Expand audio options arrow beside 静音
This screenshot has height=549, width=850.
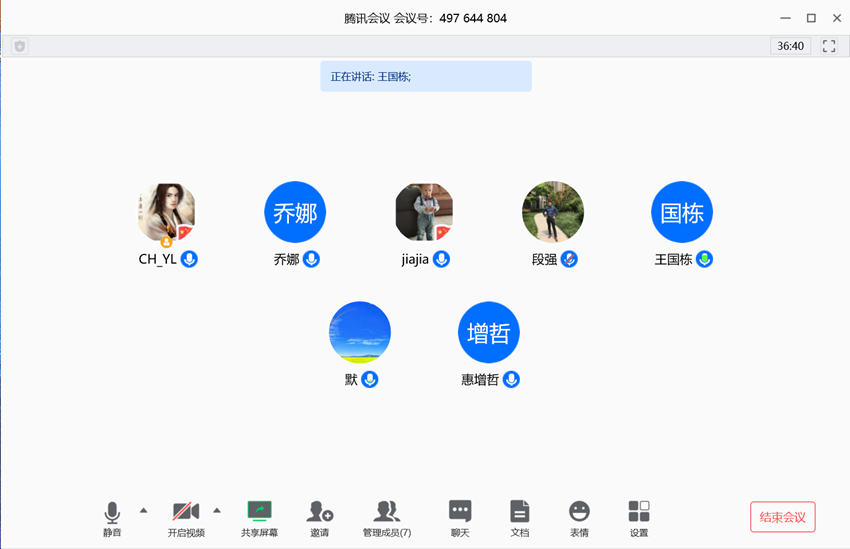143,510
